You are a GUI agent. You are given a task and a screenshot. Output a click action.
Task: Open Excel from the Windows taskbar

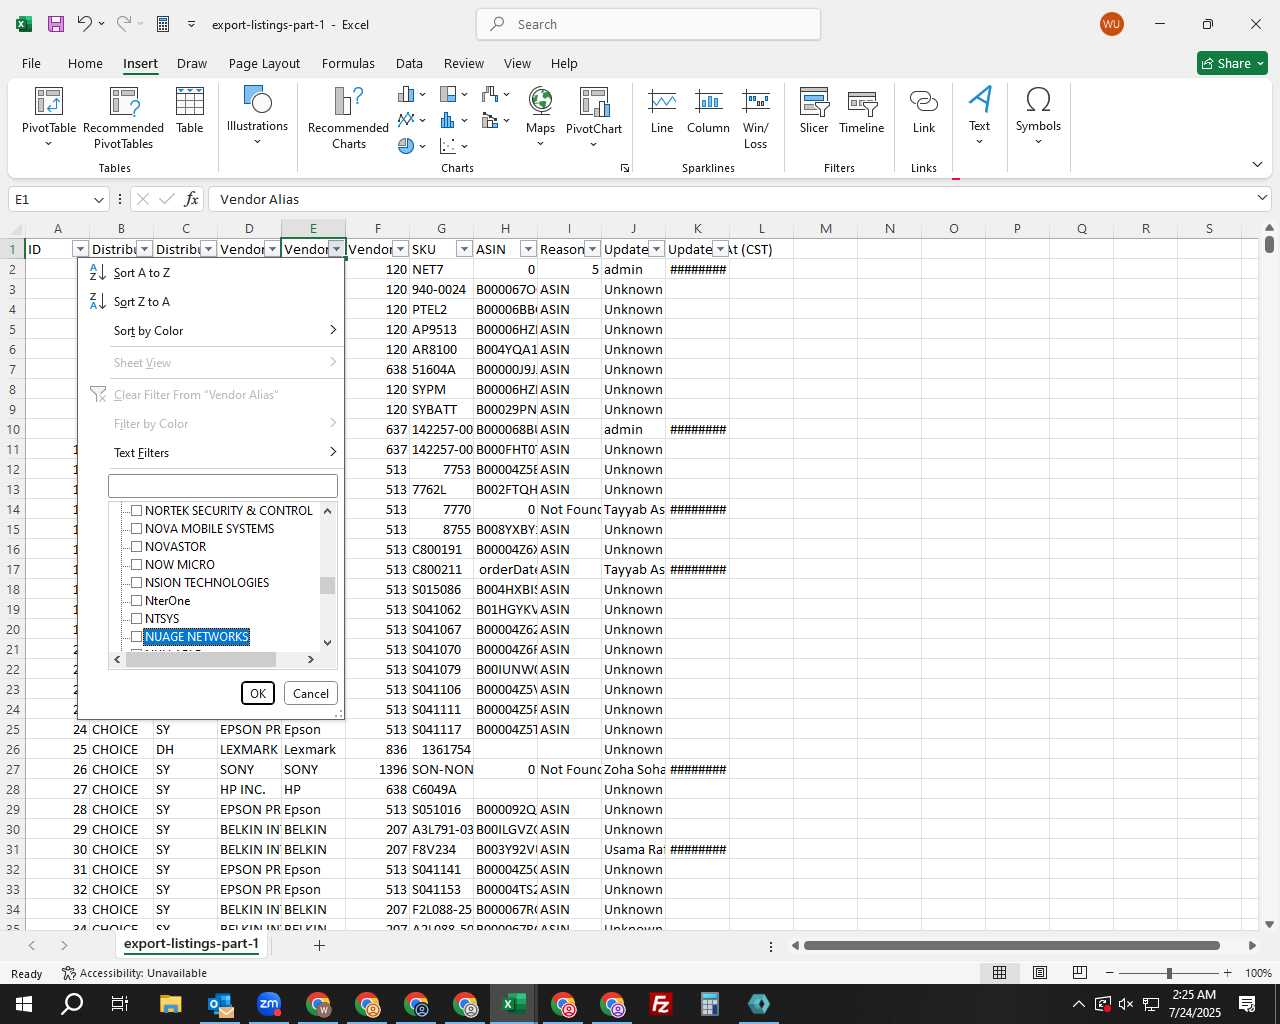tap(514, 1004)
